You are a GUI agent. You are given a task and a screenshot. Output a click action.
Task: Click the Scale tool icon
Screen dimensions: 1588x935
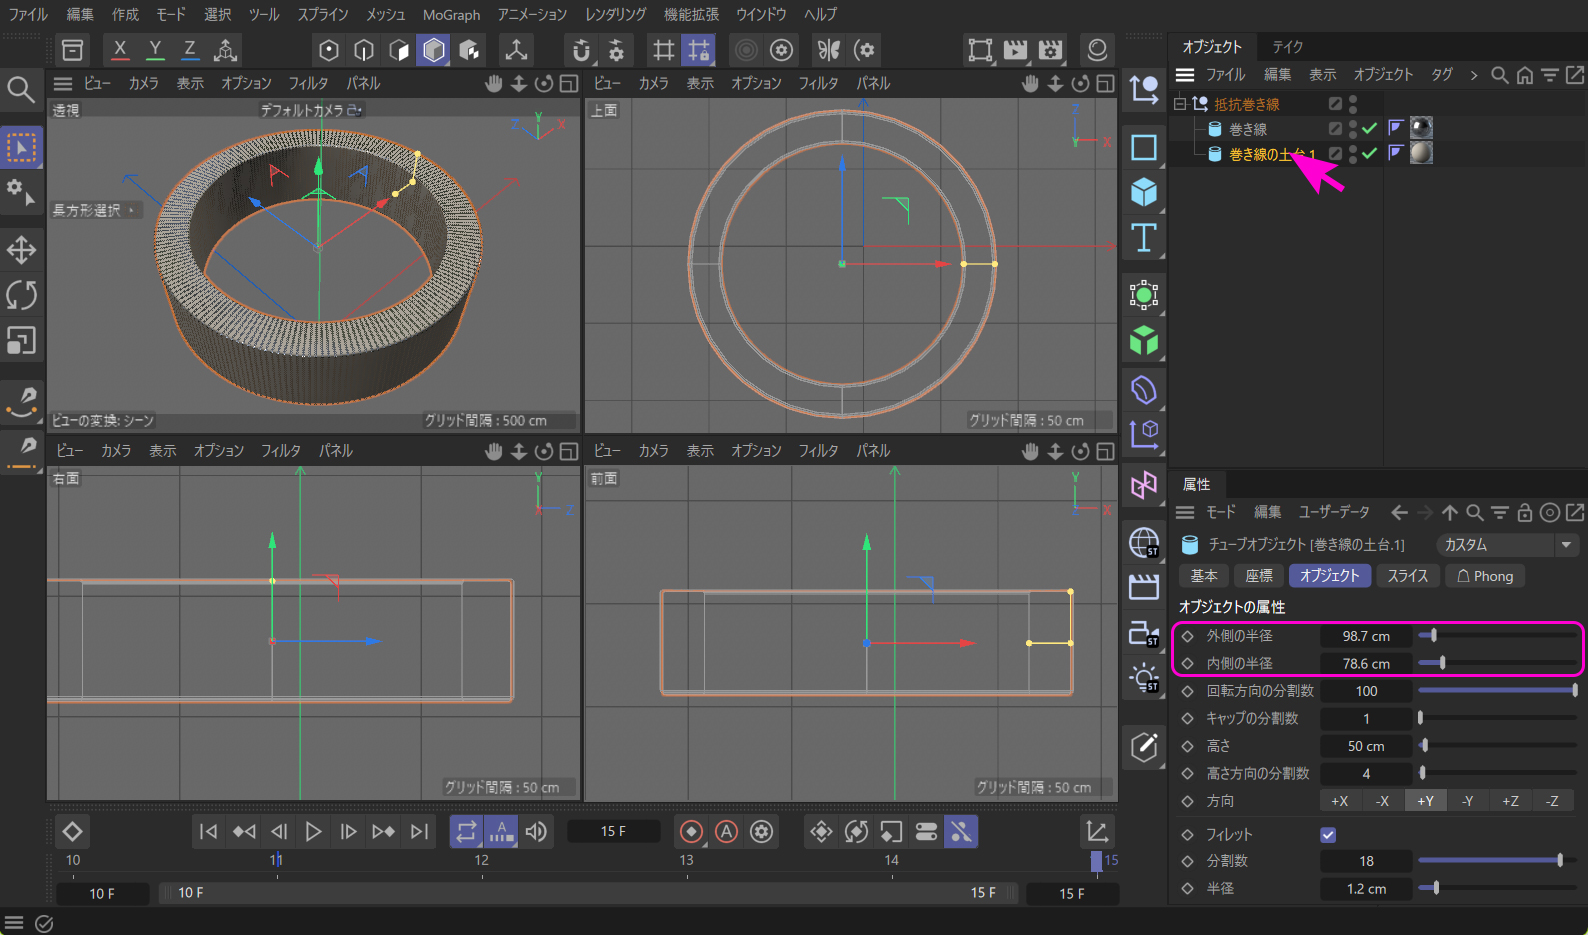click(x=21, y=341)
